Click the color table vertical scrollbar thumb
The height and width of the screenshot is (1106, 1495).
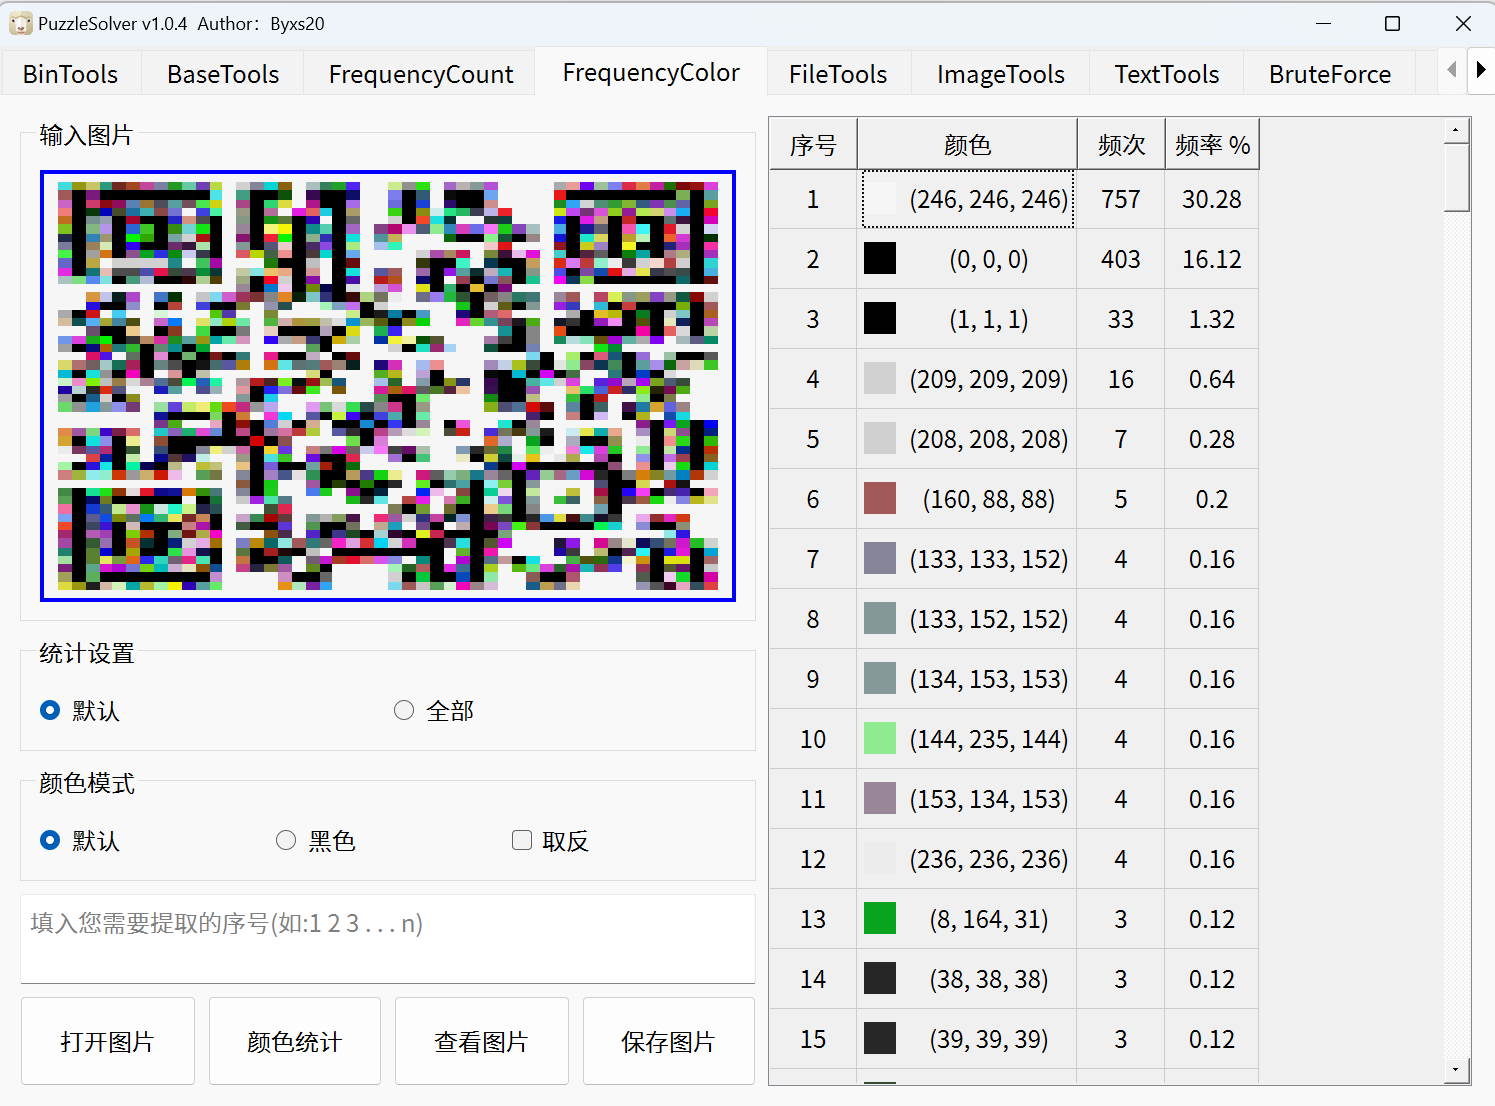point(1456,178)
